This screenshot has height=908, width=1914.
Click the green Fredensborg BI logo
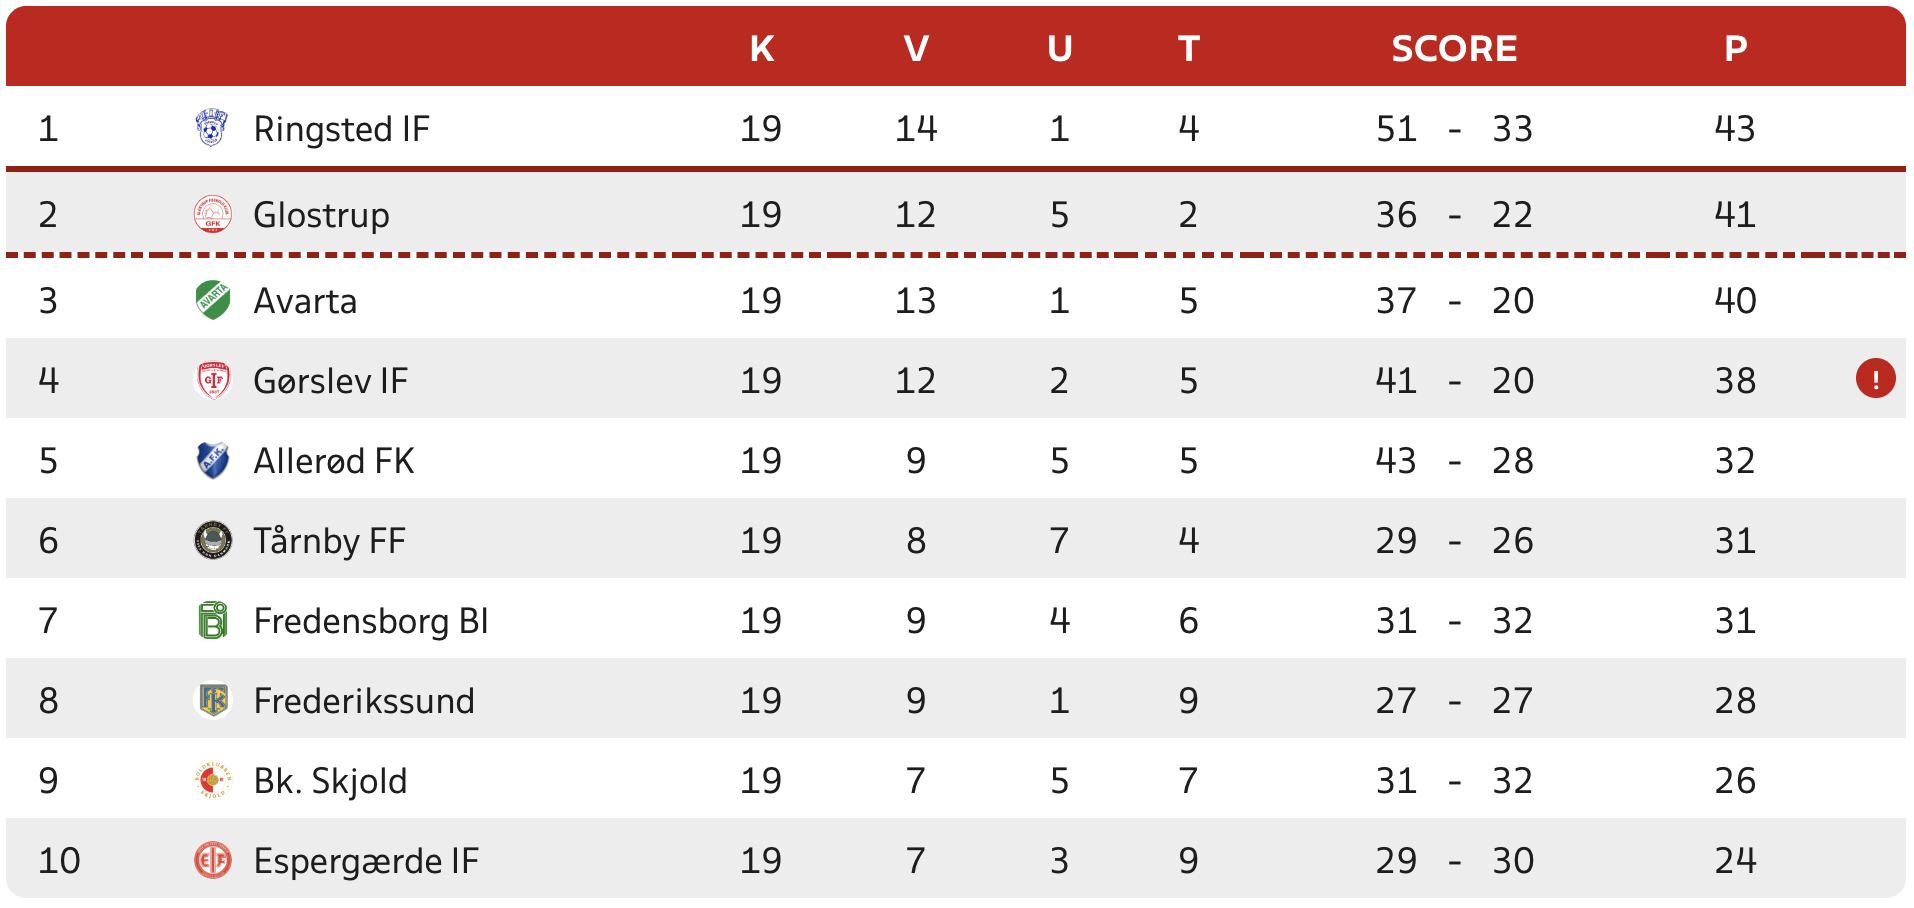coord(212,621)
